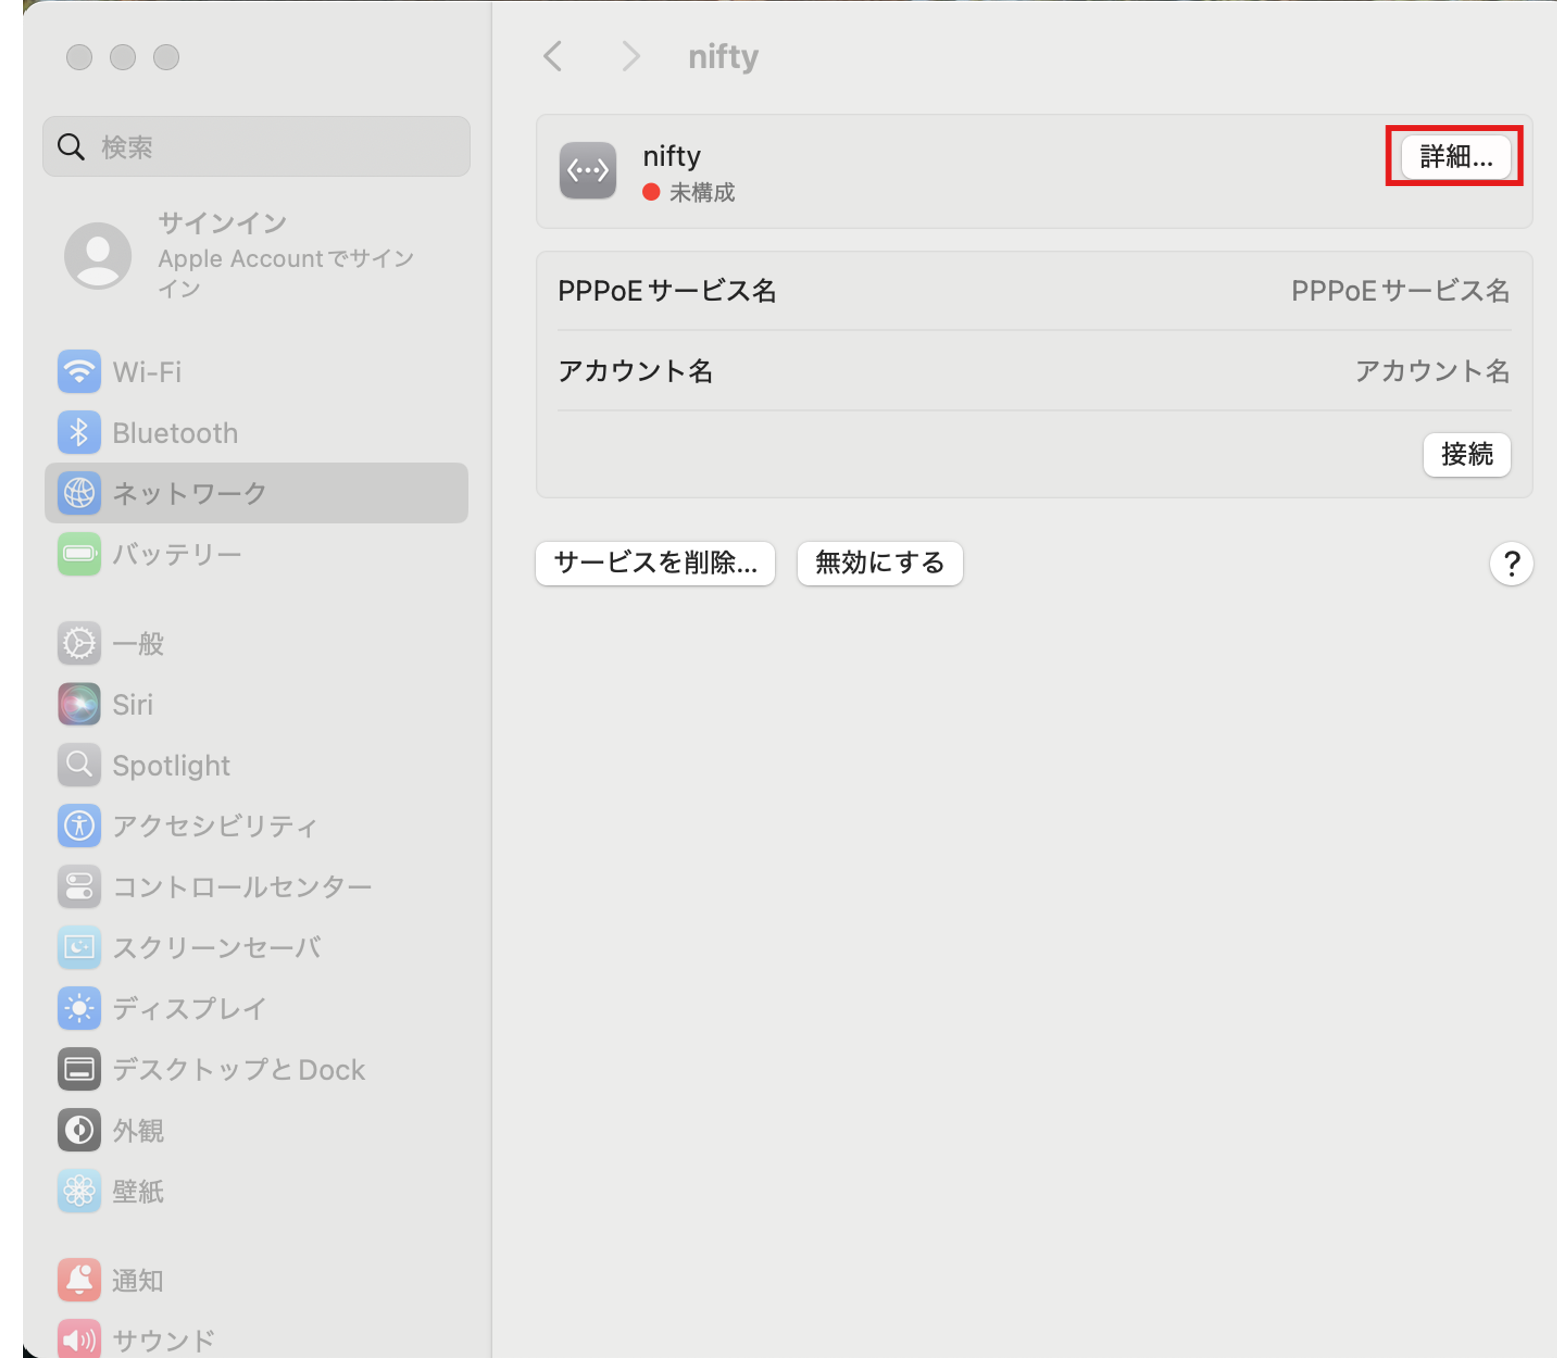Viewport: 1557px width, 1358px height.
Task: Open the 壁紙 wallpaper icon
Action: 79,1191
